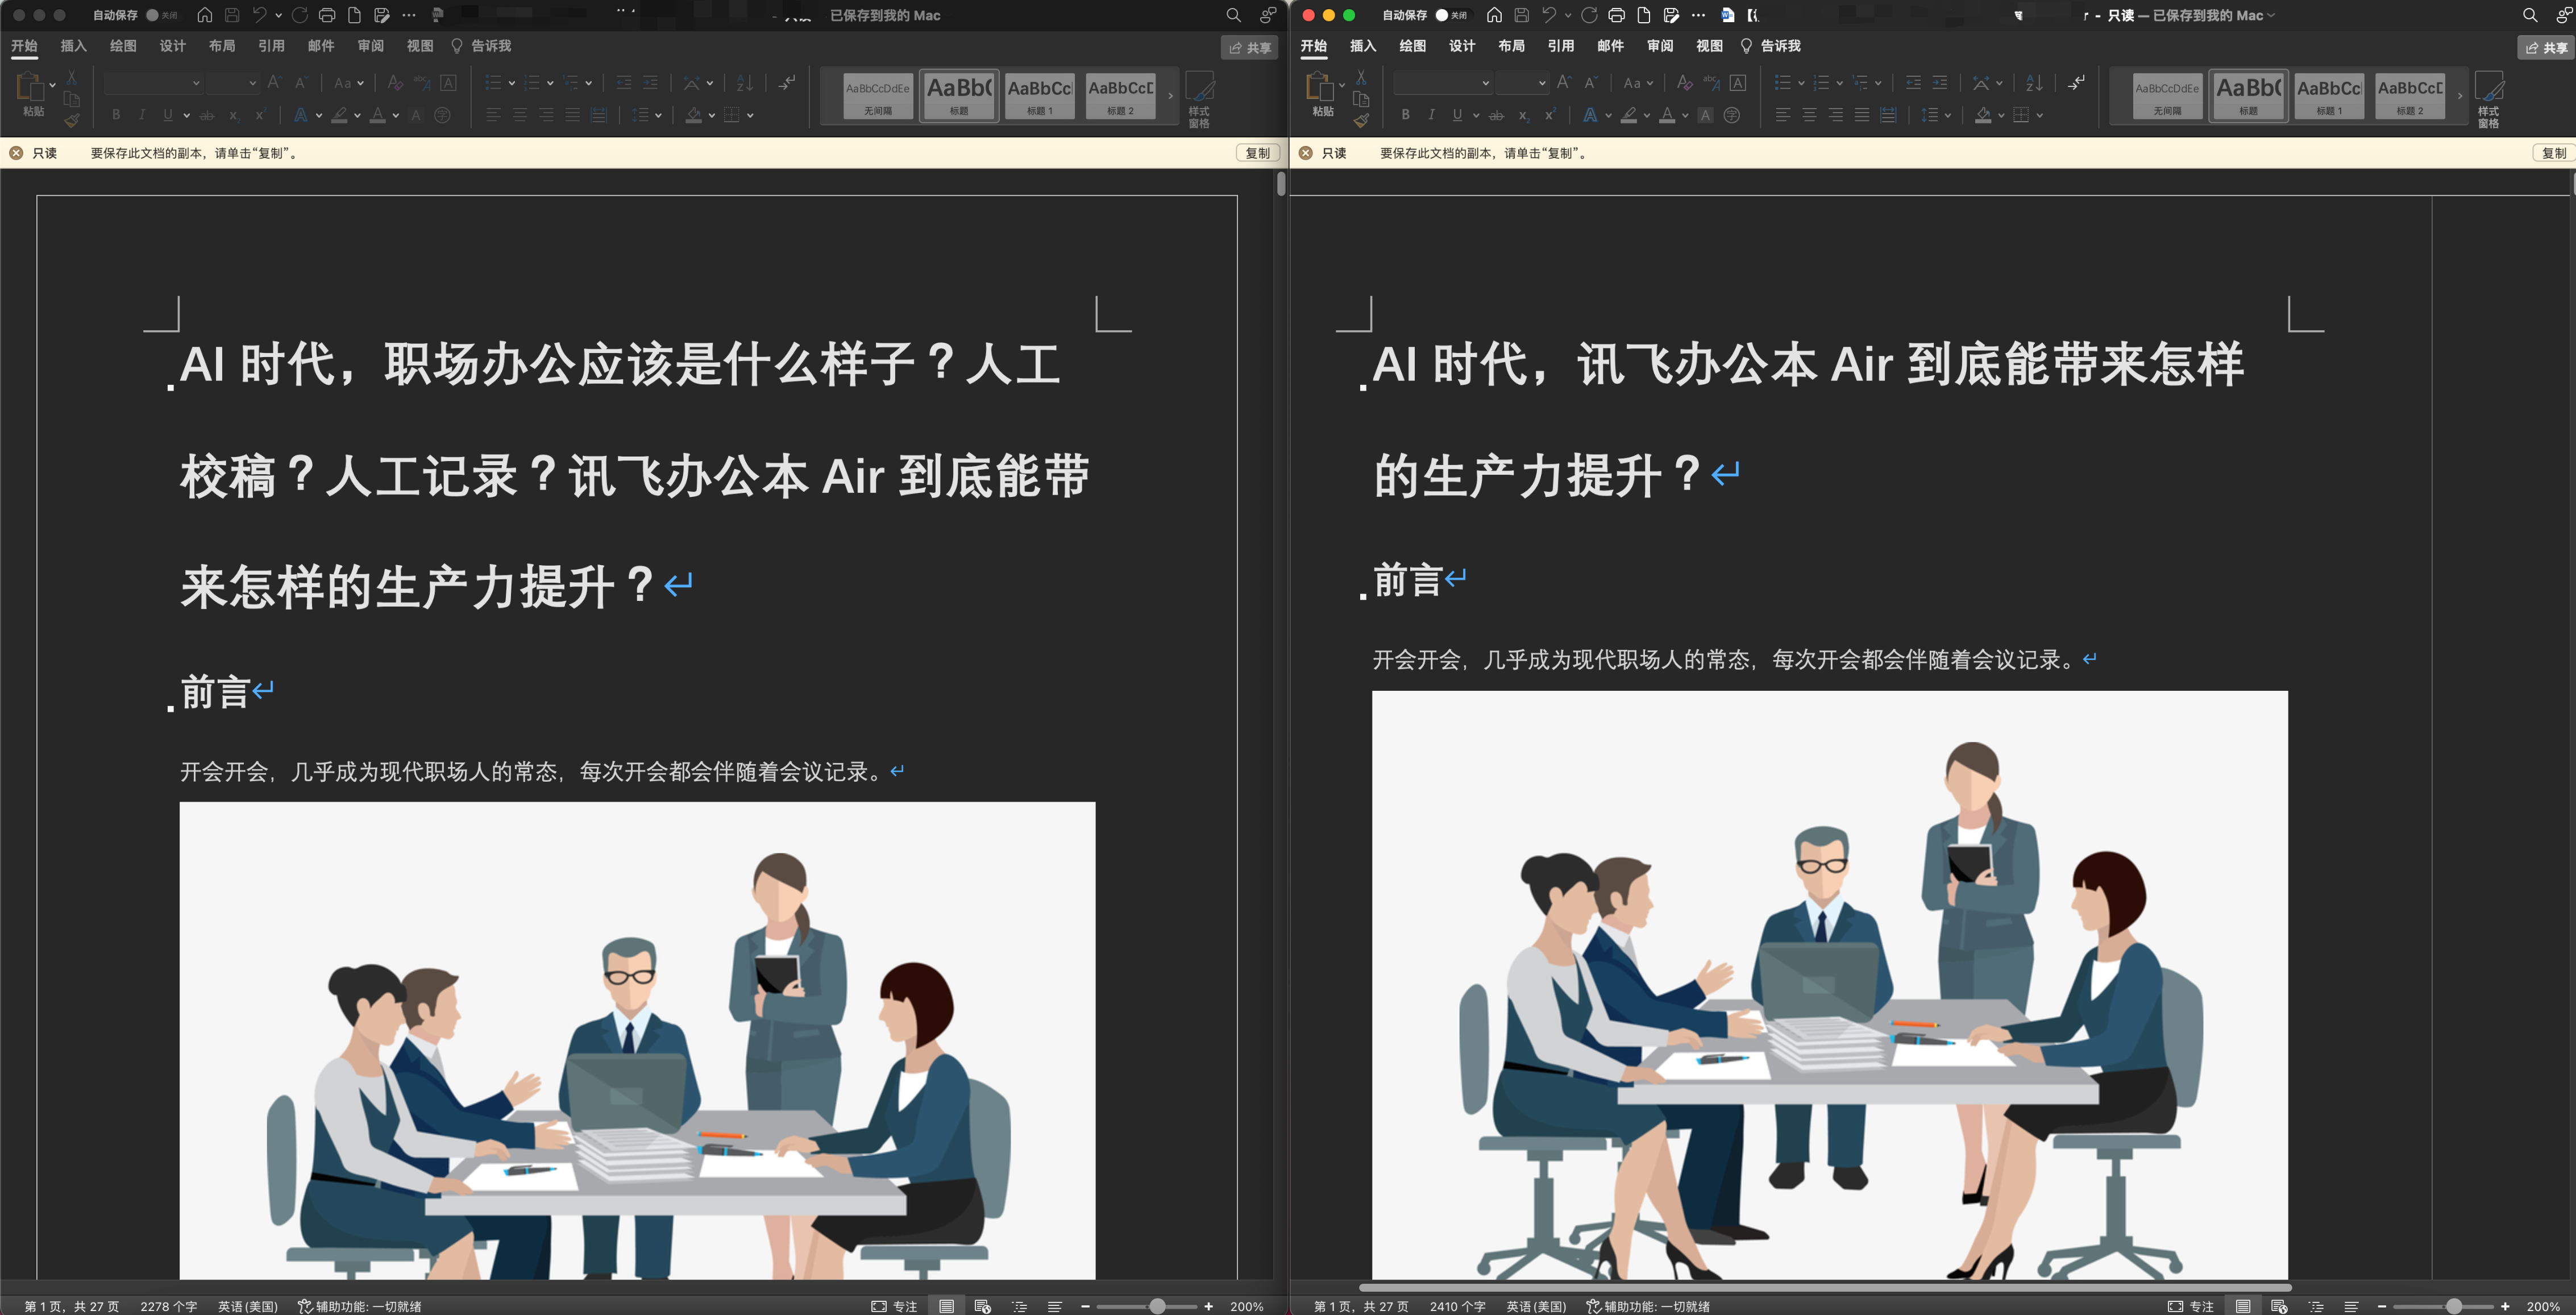The width and height of the screenshot is (2576, 1315).
Task: Expand styles gallery arrow in right window
Action: tap(2460, 96)
